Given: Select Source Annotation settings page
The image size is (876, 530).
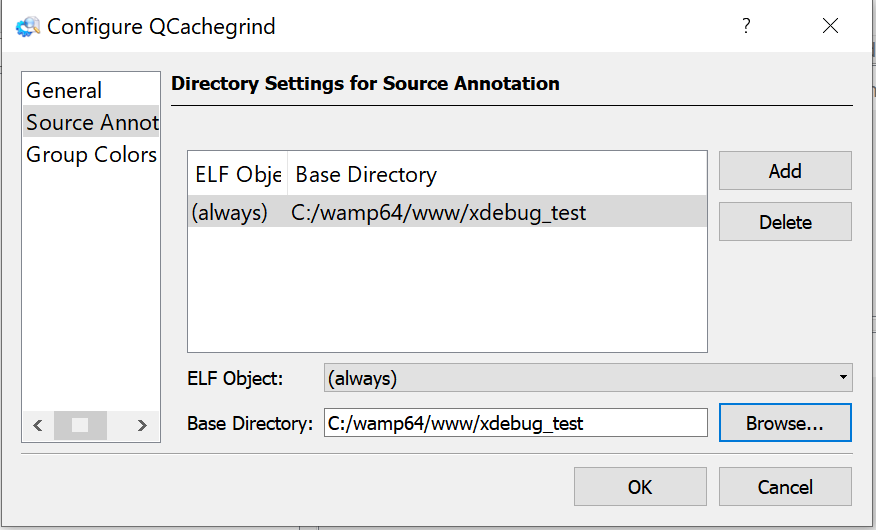Looking at the screenshot, I should coord(91,123).
